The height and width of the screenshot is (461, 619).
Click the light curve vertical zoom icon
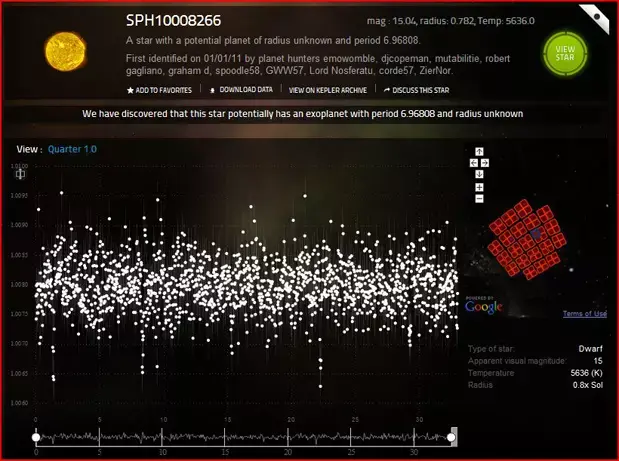coord(21,174)
